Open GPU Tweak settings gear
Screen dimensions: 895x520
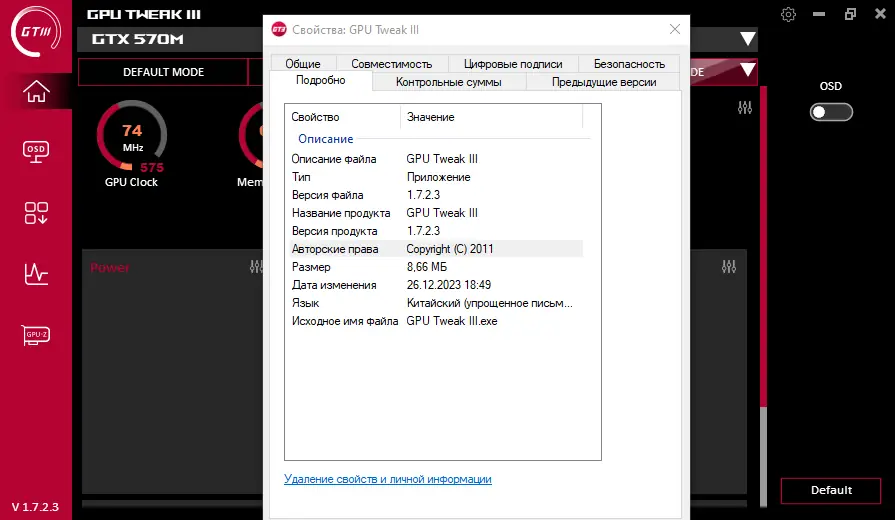[788, 14]
